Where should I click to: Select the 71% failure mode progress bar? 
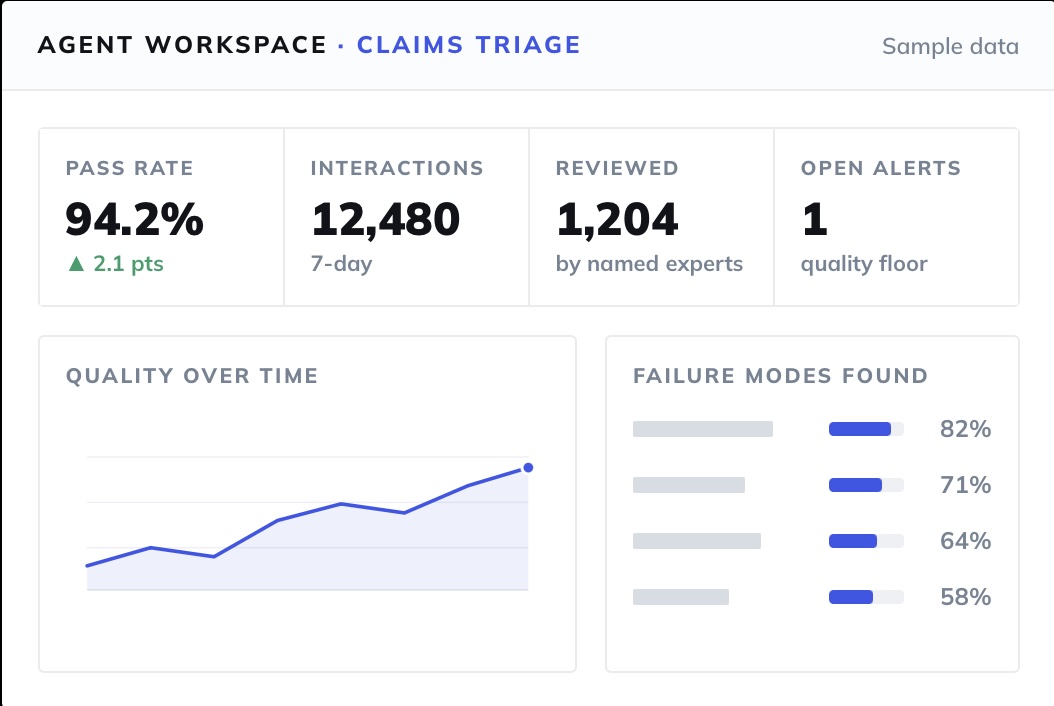point(866,485)
